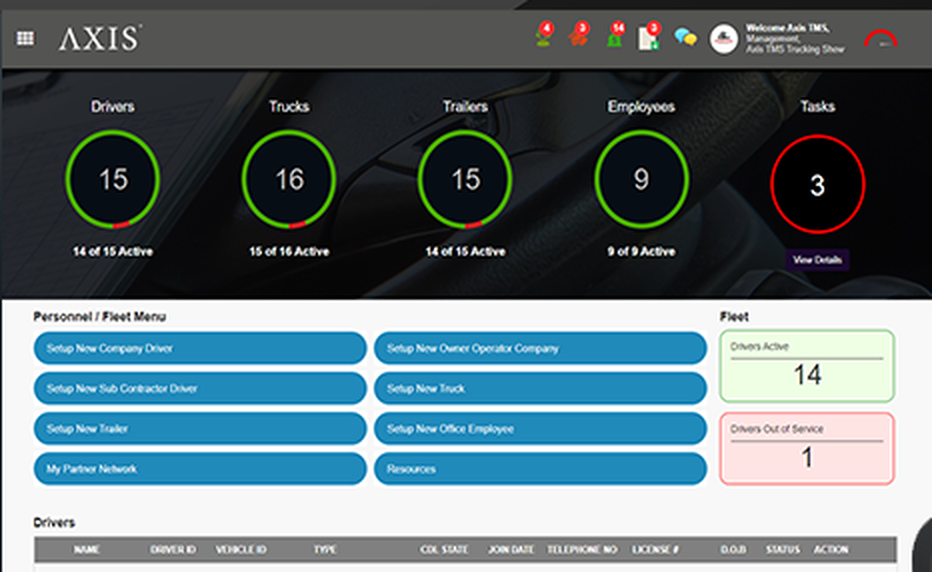Click the 'Personnel / Fleet Menu' heading
The image size is (932, 572).
click(99, 317)
